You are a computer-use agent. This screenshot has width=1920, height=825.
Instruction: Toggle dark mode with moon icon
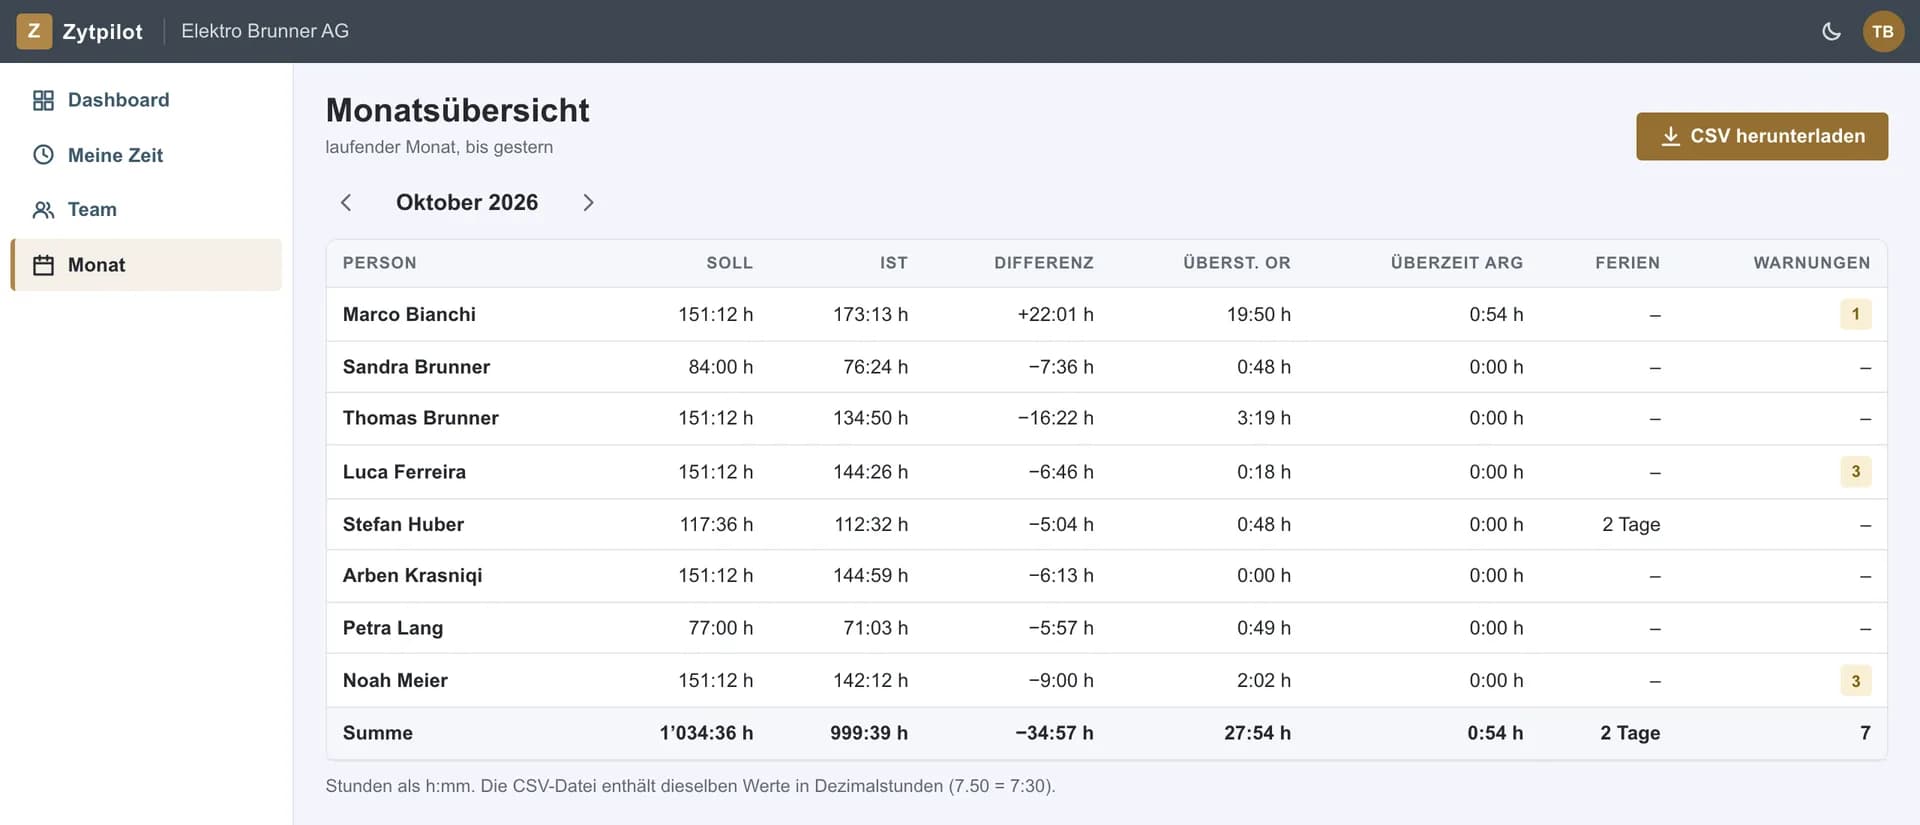tap(1831, 31)
